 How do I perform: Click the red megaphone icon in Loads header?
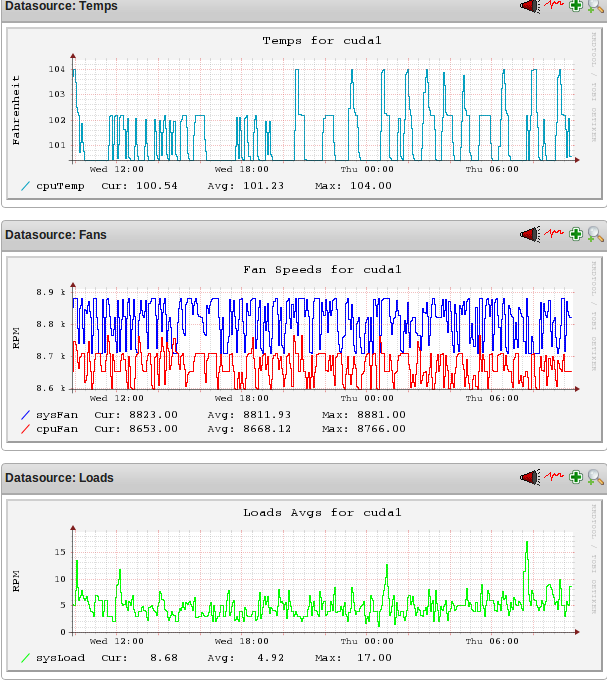pos(530,477)
